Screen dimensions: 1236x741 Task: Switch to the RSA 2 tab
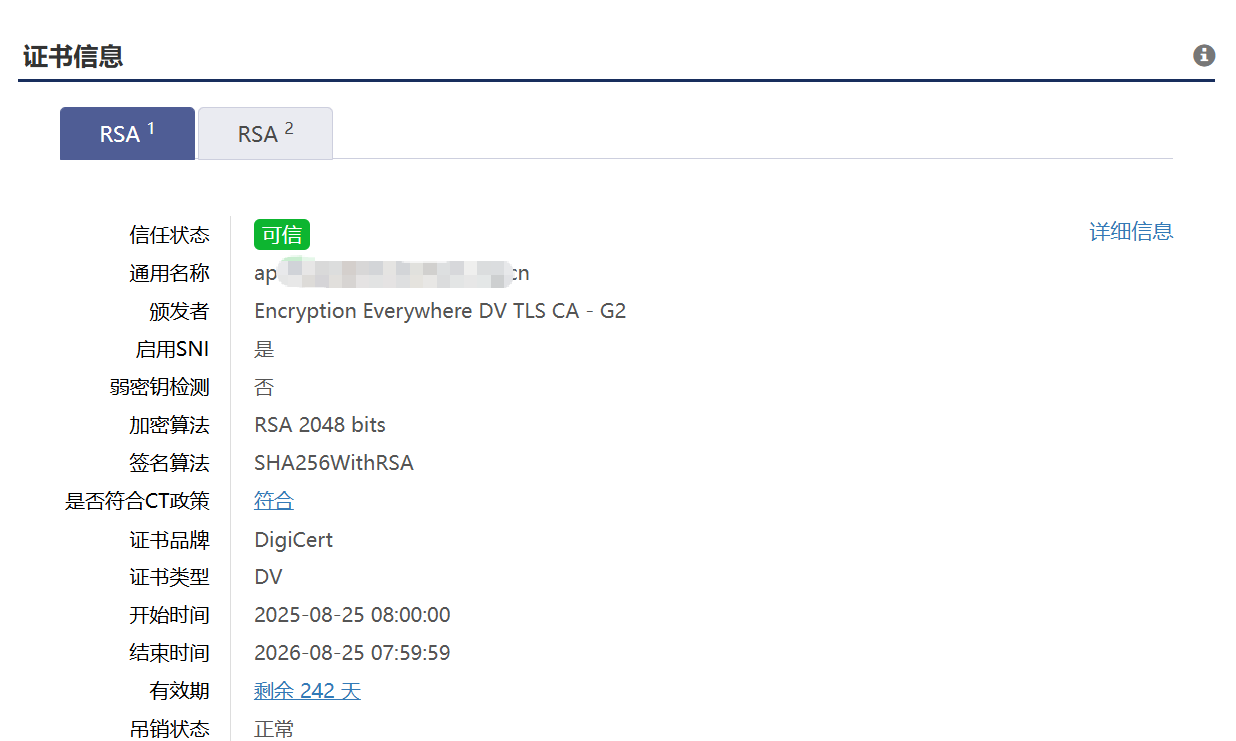[265, 133]
